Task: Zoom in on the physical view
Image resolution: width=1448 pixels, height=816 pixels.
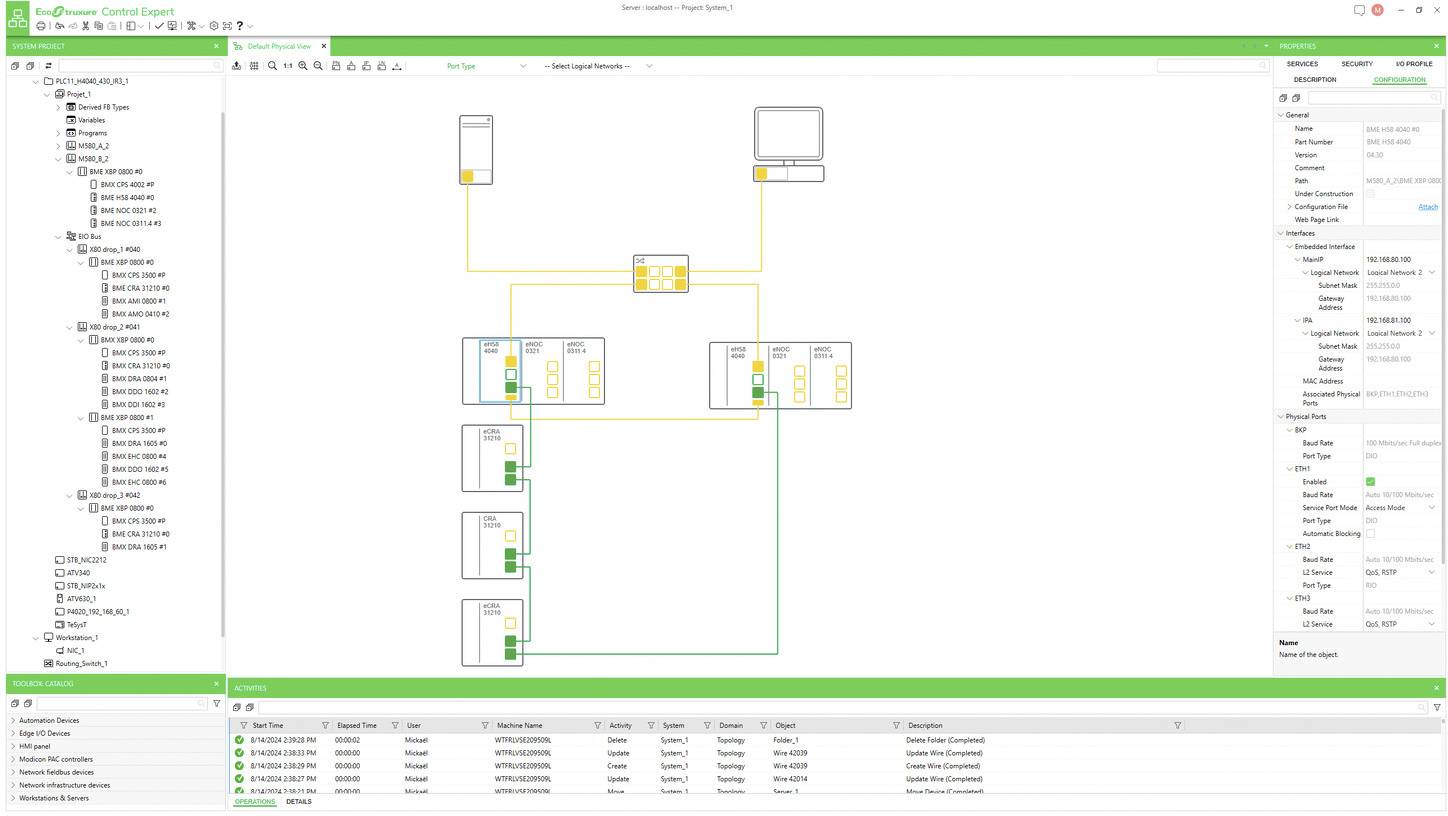Action: click(303, 66)
